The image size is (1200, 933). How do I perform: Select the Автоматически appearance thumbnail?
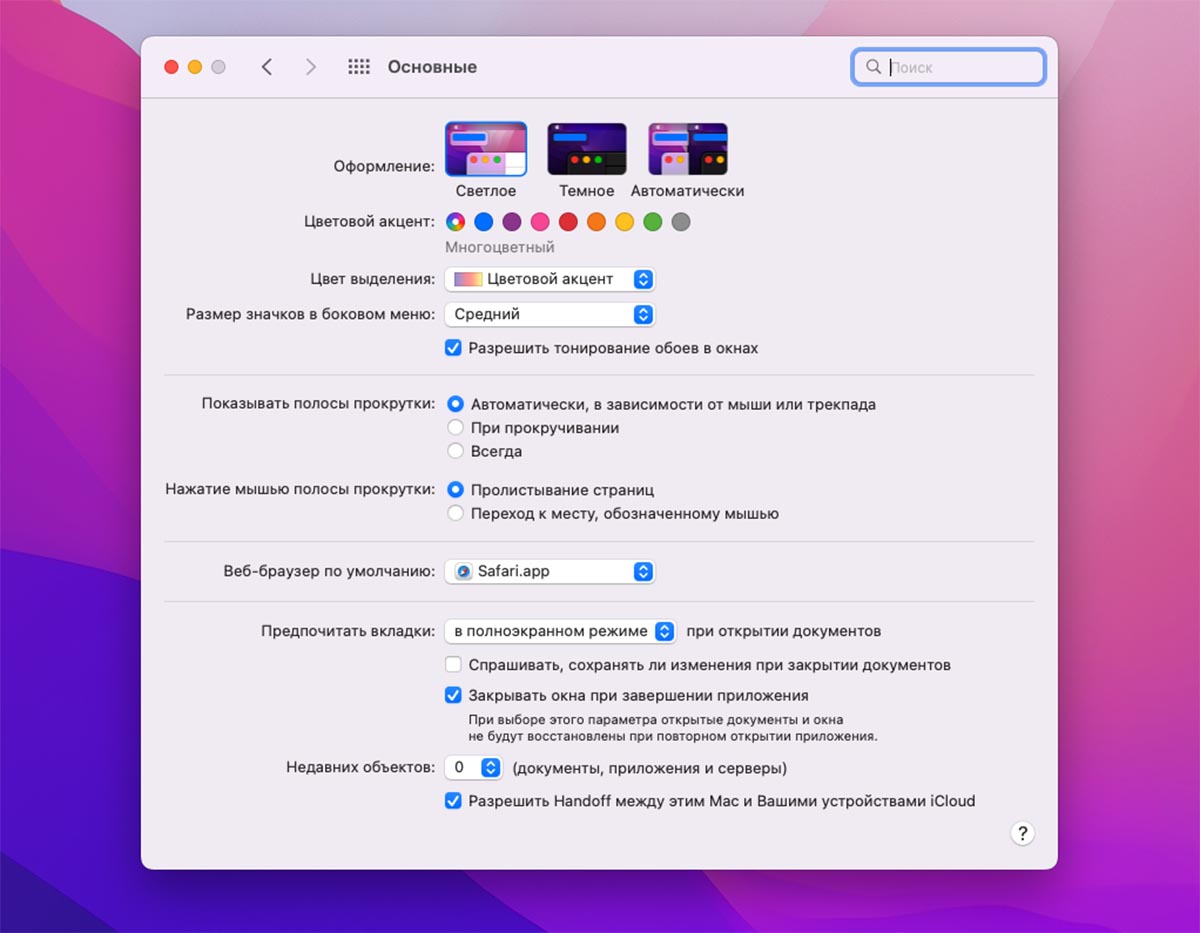coord(688,149)
